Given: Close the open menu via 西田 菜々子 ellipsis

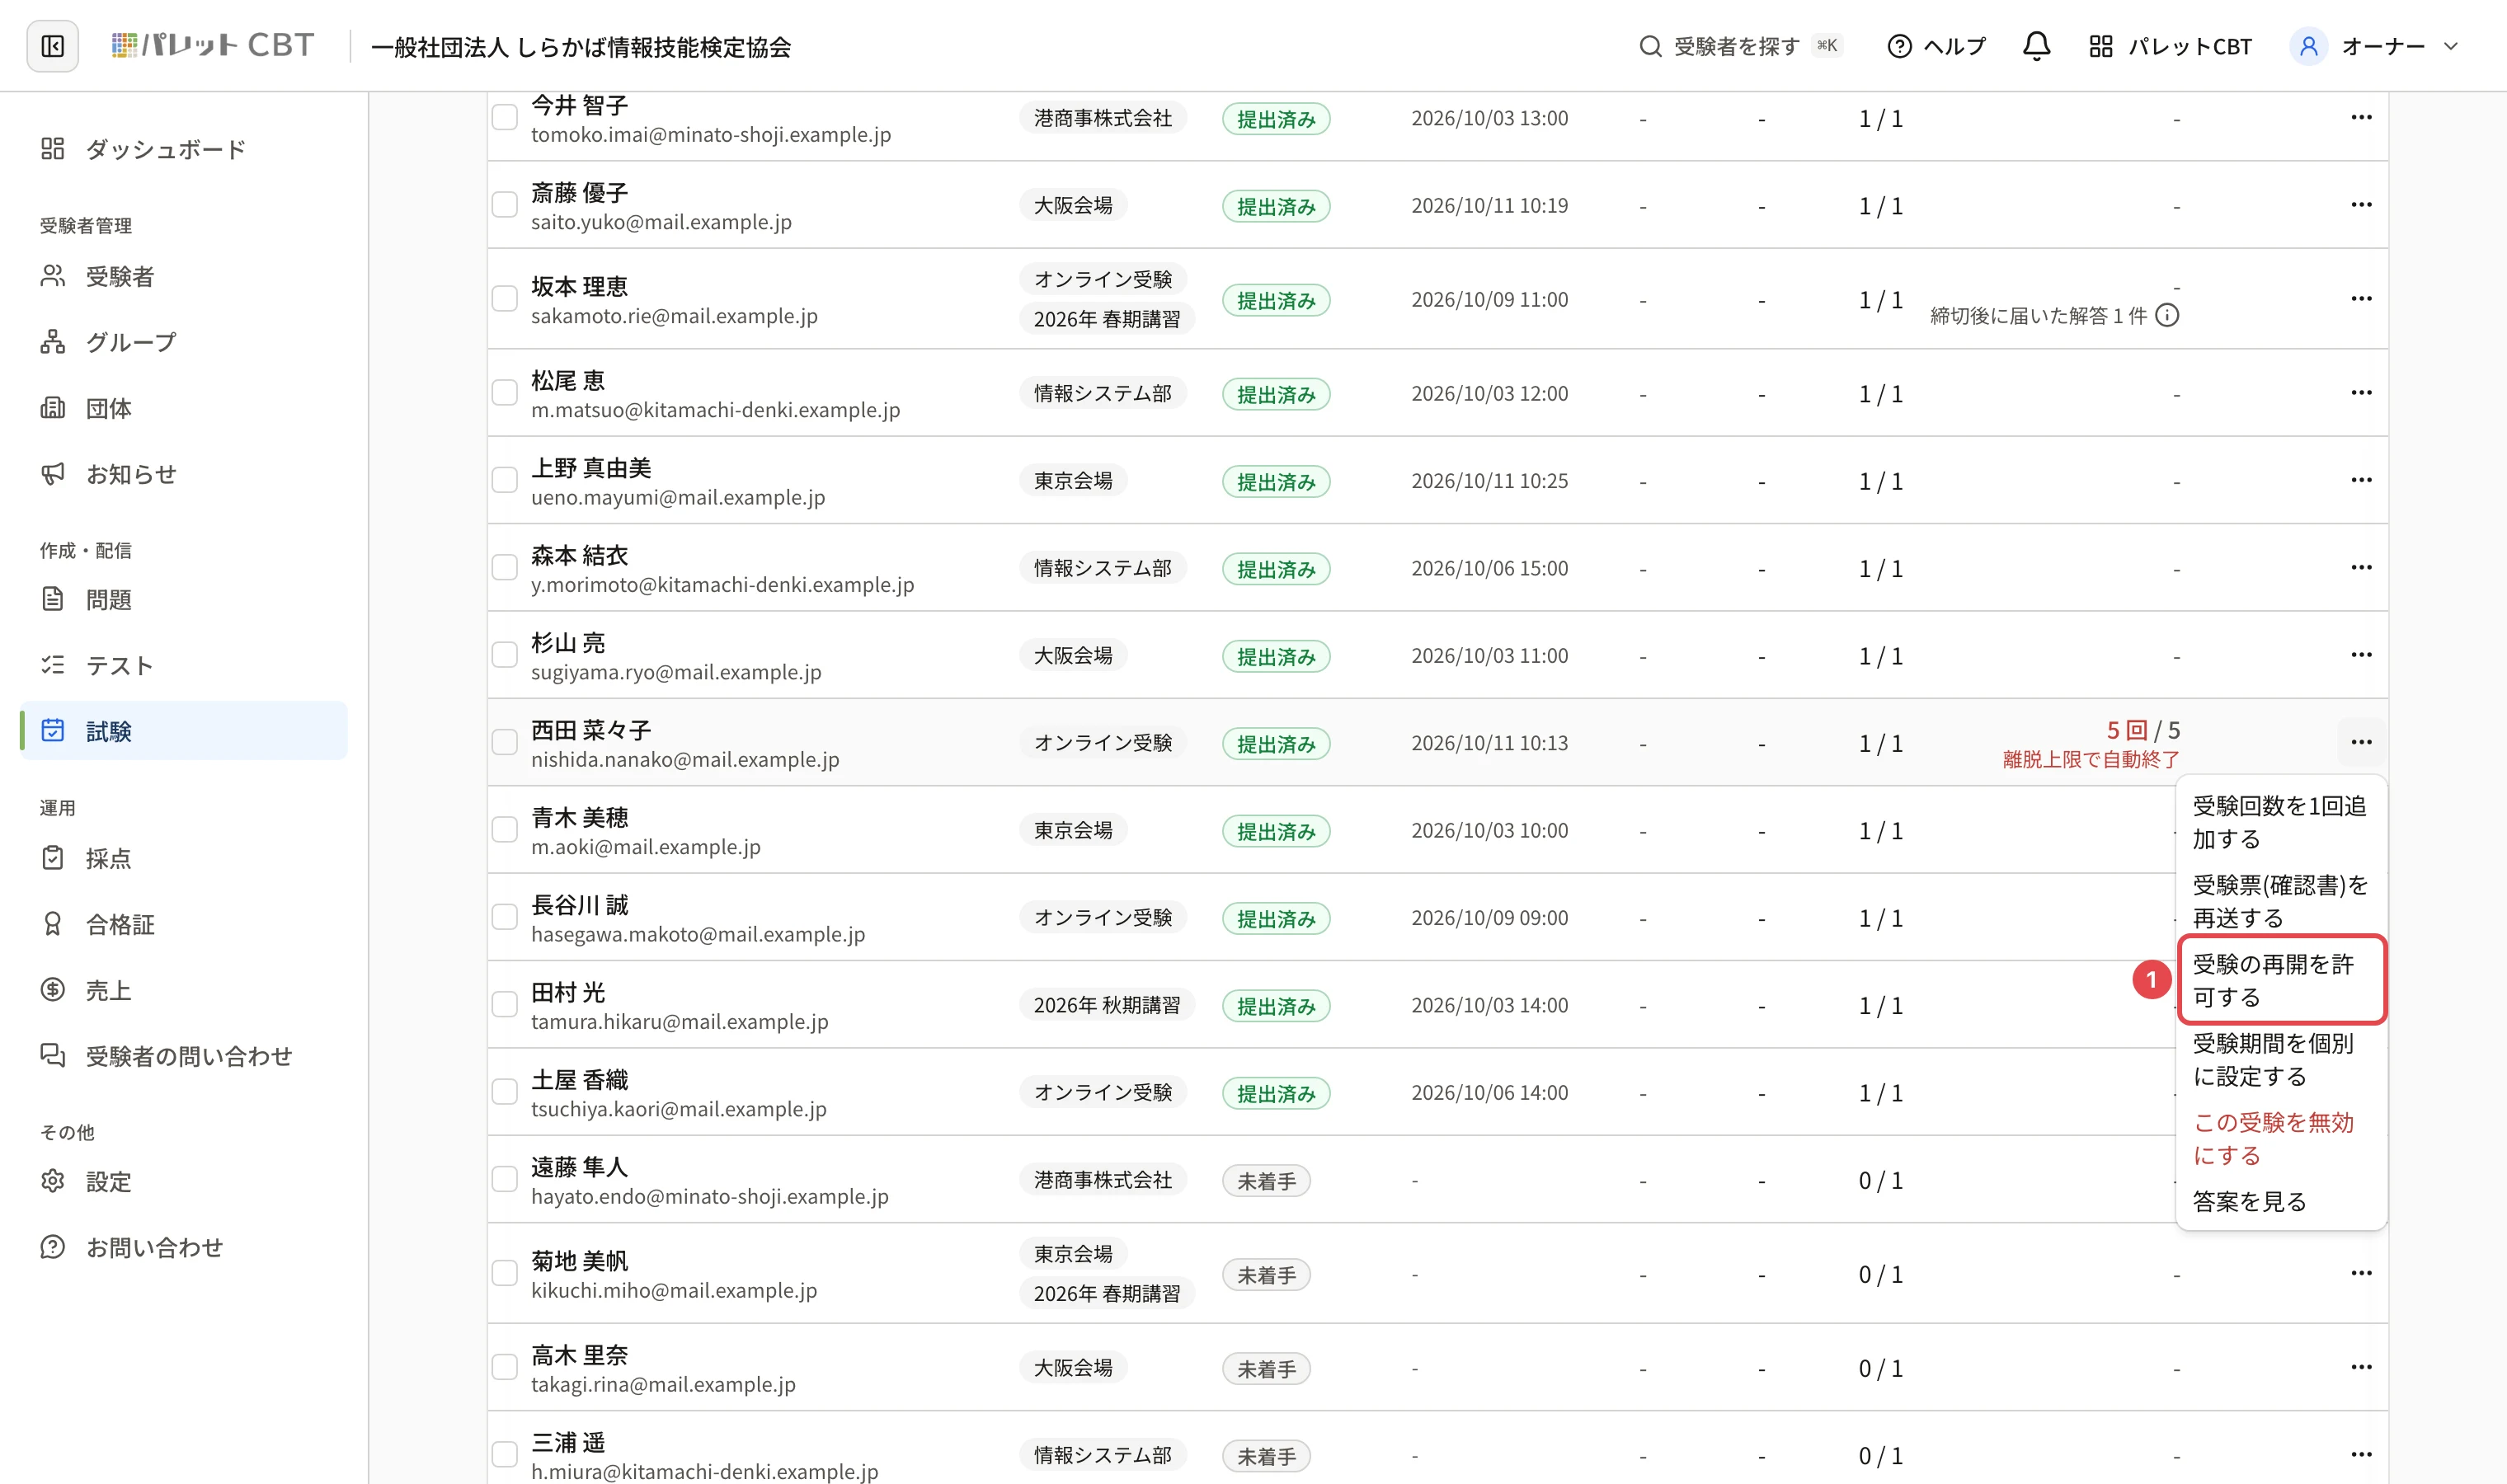Looking at the screenshot, I should coord(2361,742).
